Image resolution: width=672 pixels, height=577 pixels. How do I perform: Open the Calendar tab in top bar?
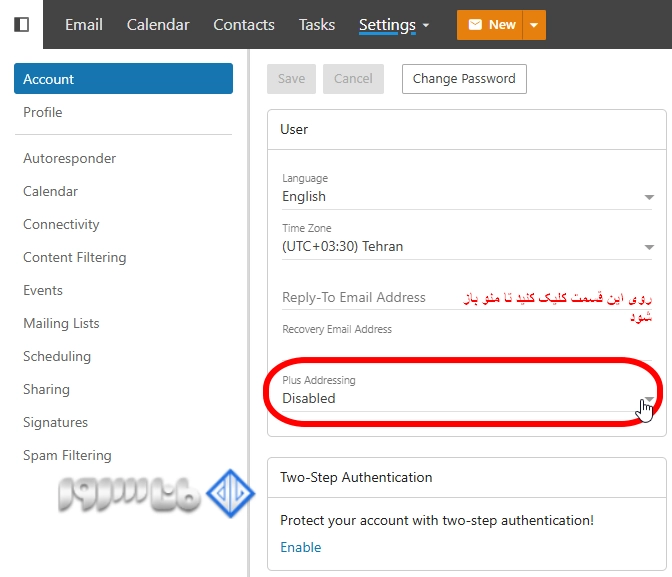point(158,24)
